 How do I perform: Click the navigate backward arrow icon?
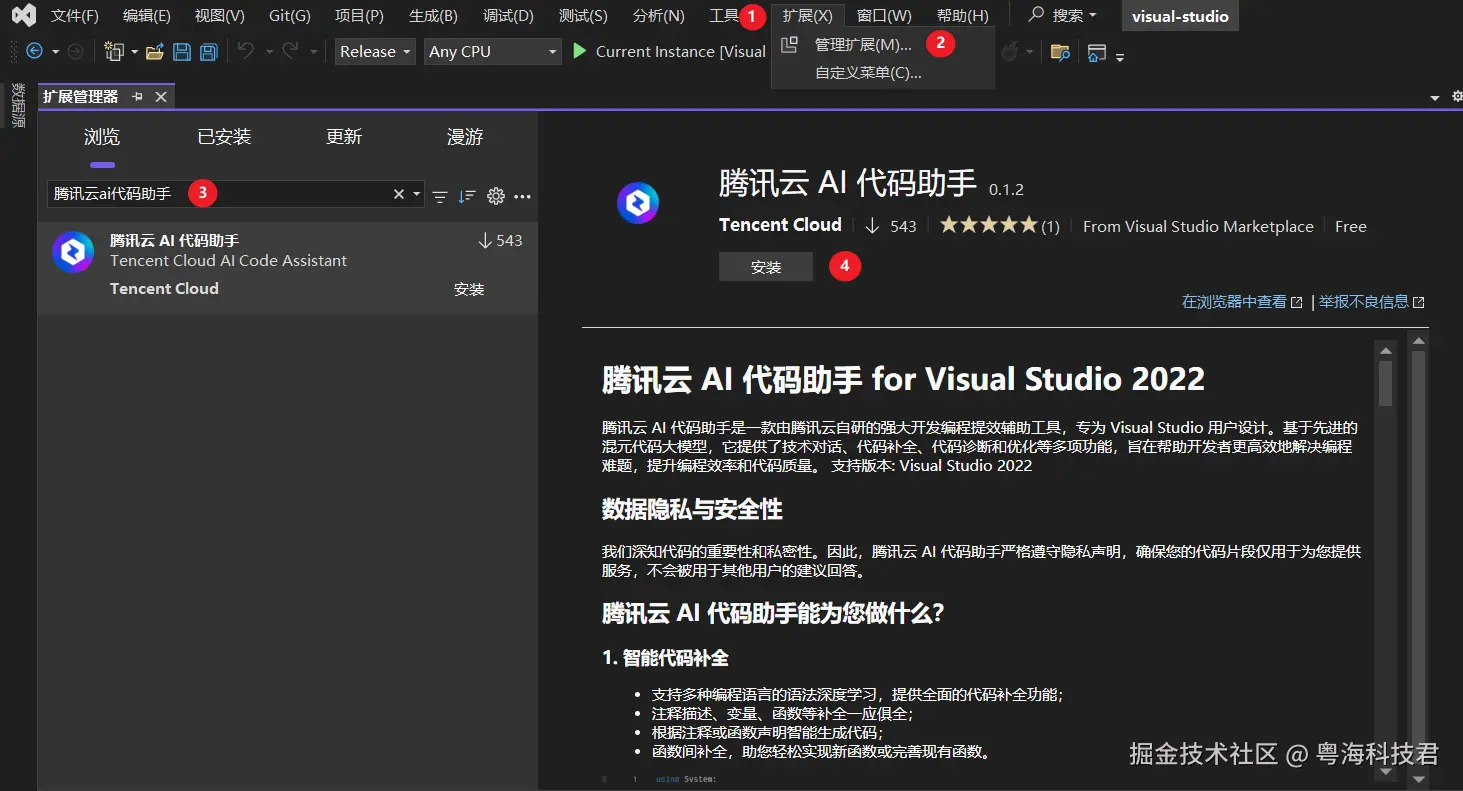point(34,51)
